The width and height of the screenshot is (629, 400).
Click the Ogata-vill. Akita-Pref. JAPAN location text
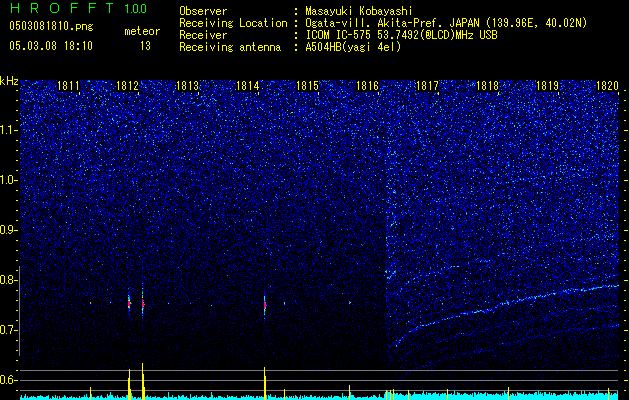[446, 23]
